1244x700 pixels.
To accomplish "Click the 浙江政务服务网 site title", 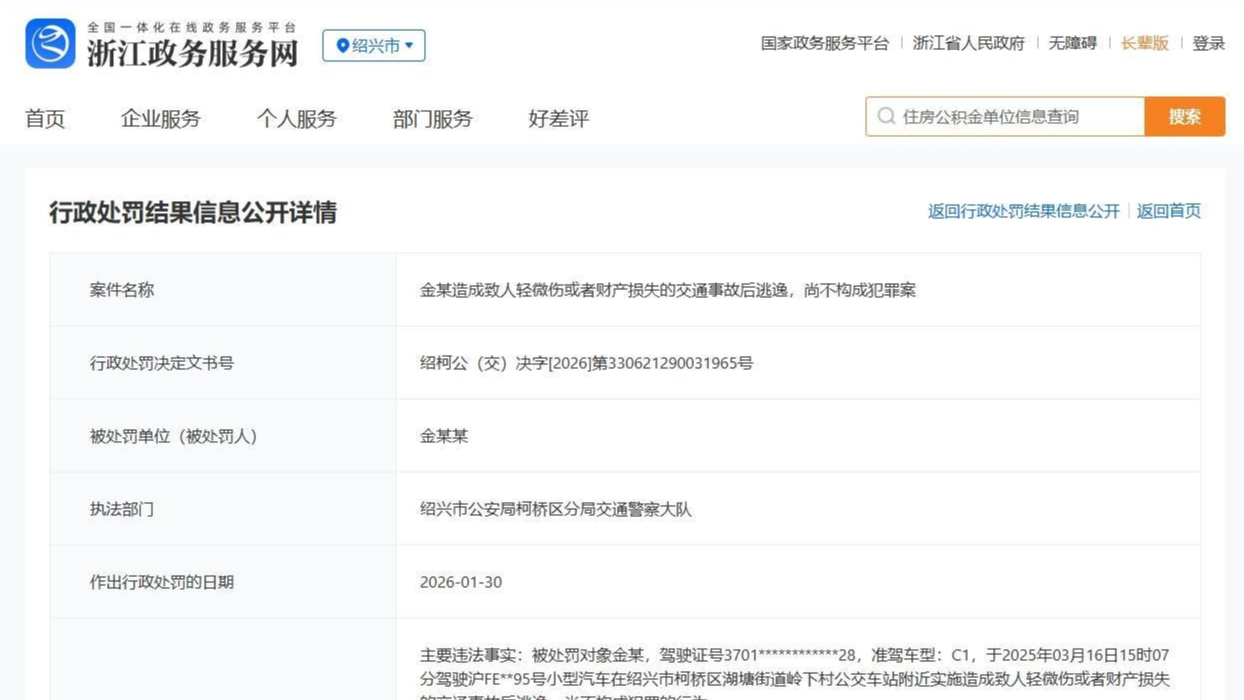I will pyautogui.click(x=192, y=52).
